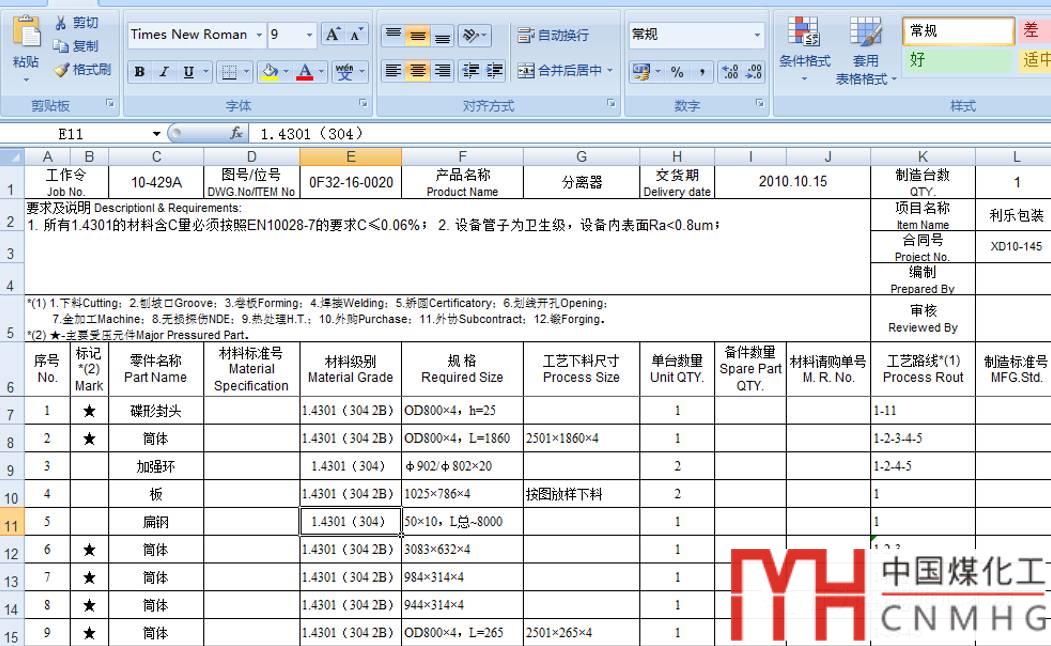Select column G header
Image resolution: width=1051 pixels, height=646 pixels.
tap(581, 157)
